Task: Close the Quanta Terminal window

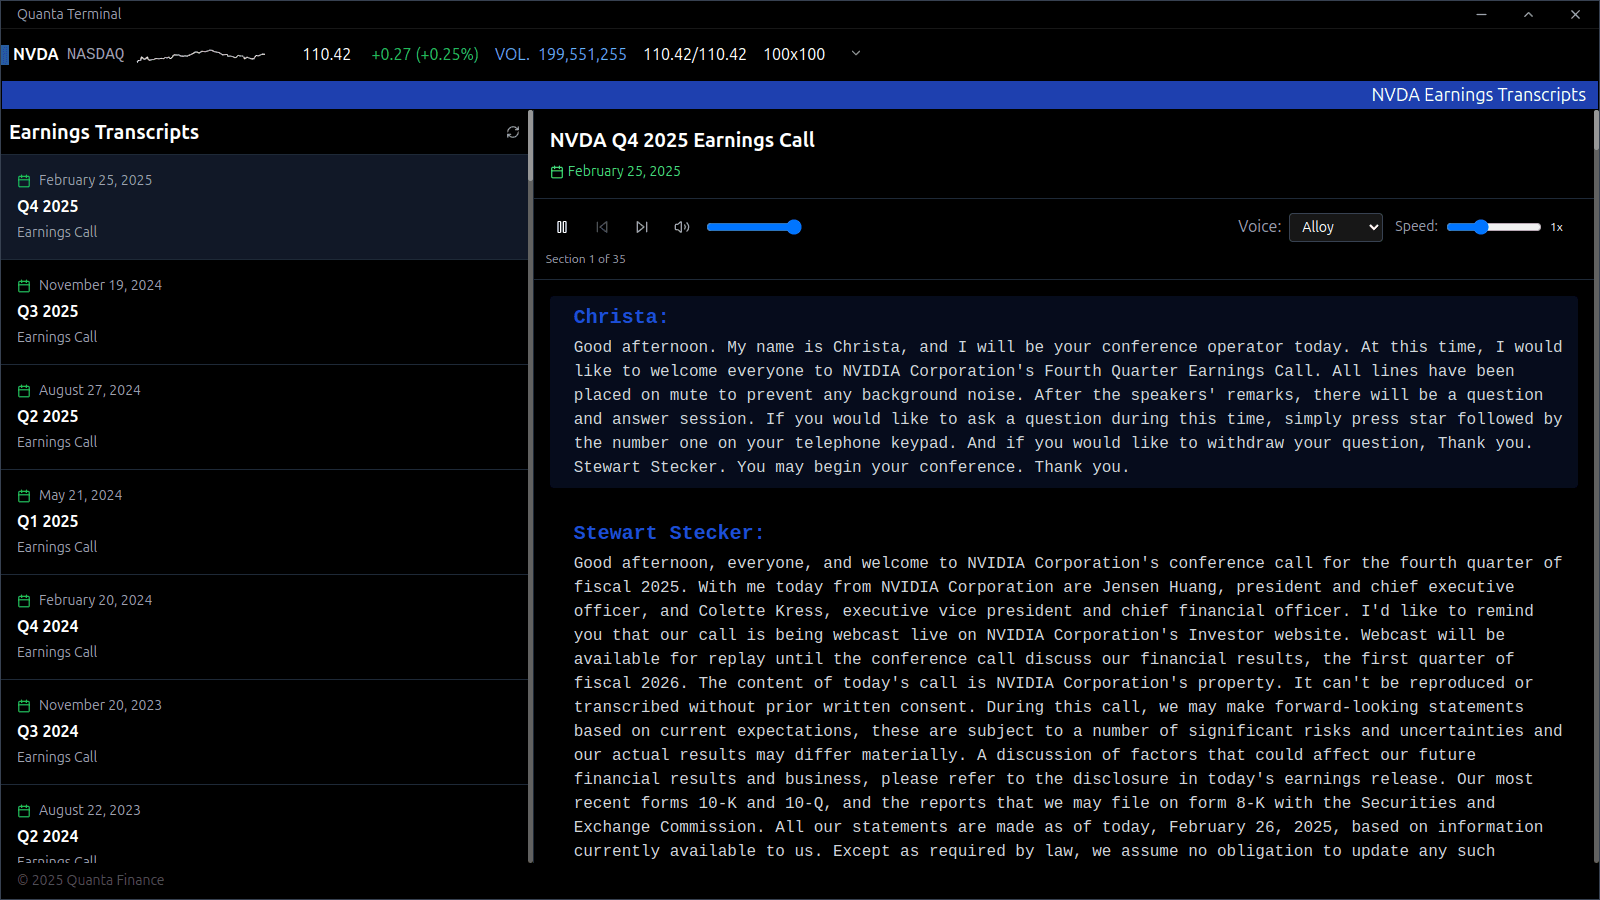Action: coord(1575,14)
